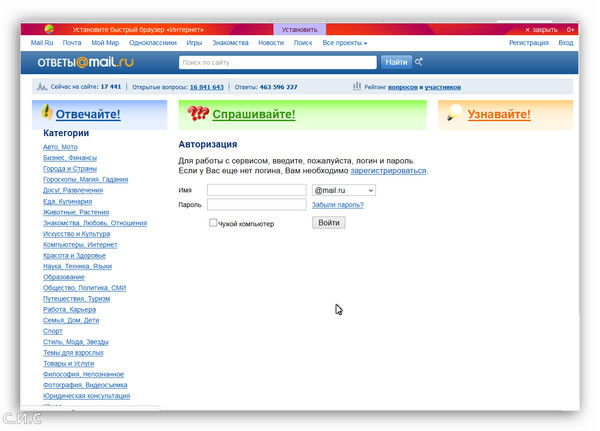Focus the Имя input field

(257, 190)
